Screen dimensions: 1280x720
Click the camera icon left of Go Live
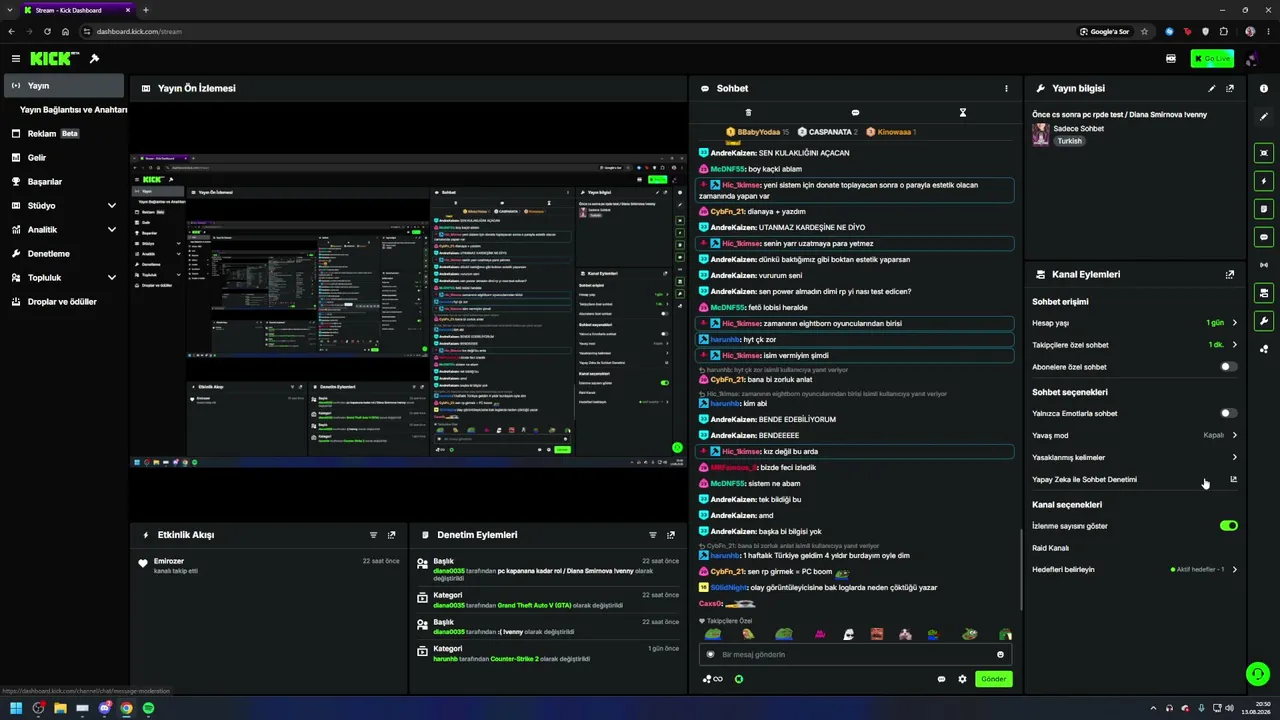point(1171,59)
